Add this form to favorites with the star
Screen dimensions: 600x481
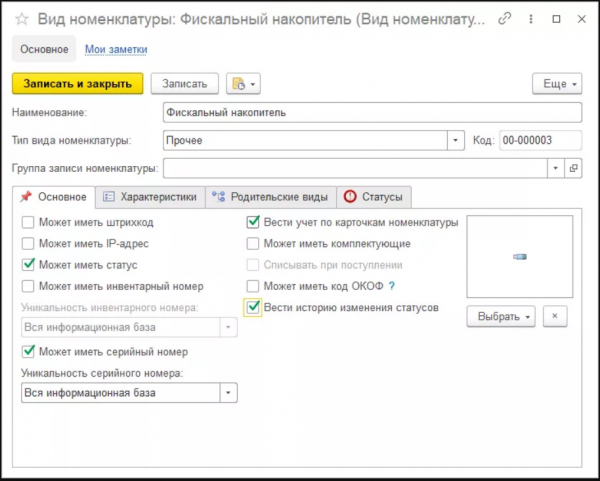click(22, 19)
